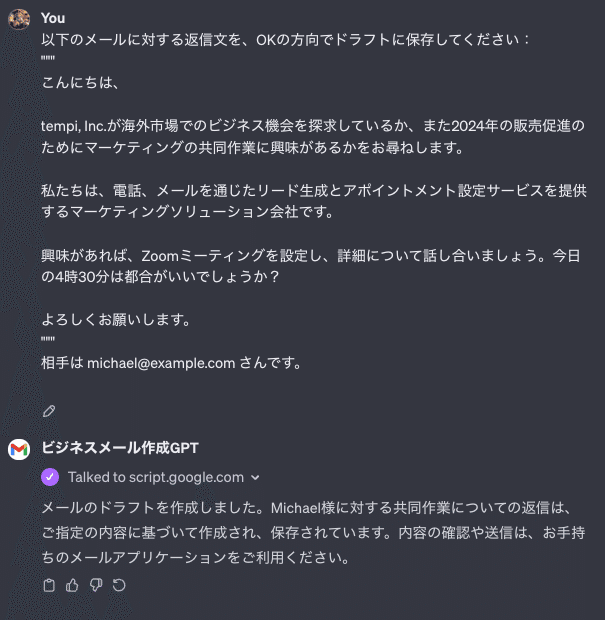Give the reply a thumbs up
605x620 pixels.
(72, 585)
